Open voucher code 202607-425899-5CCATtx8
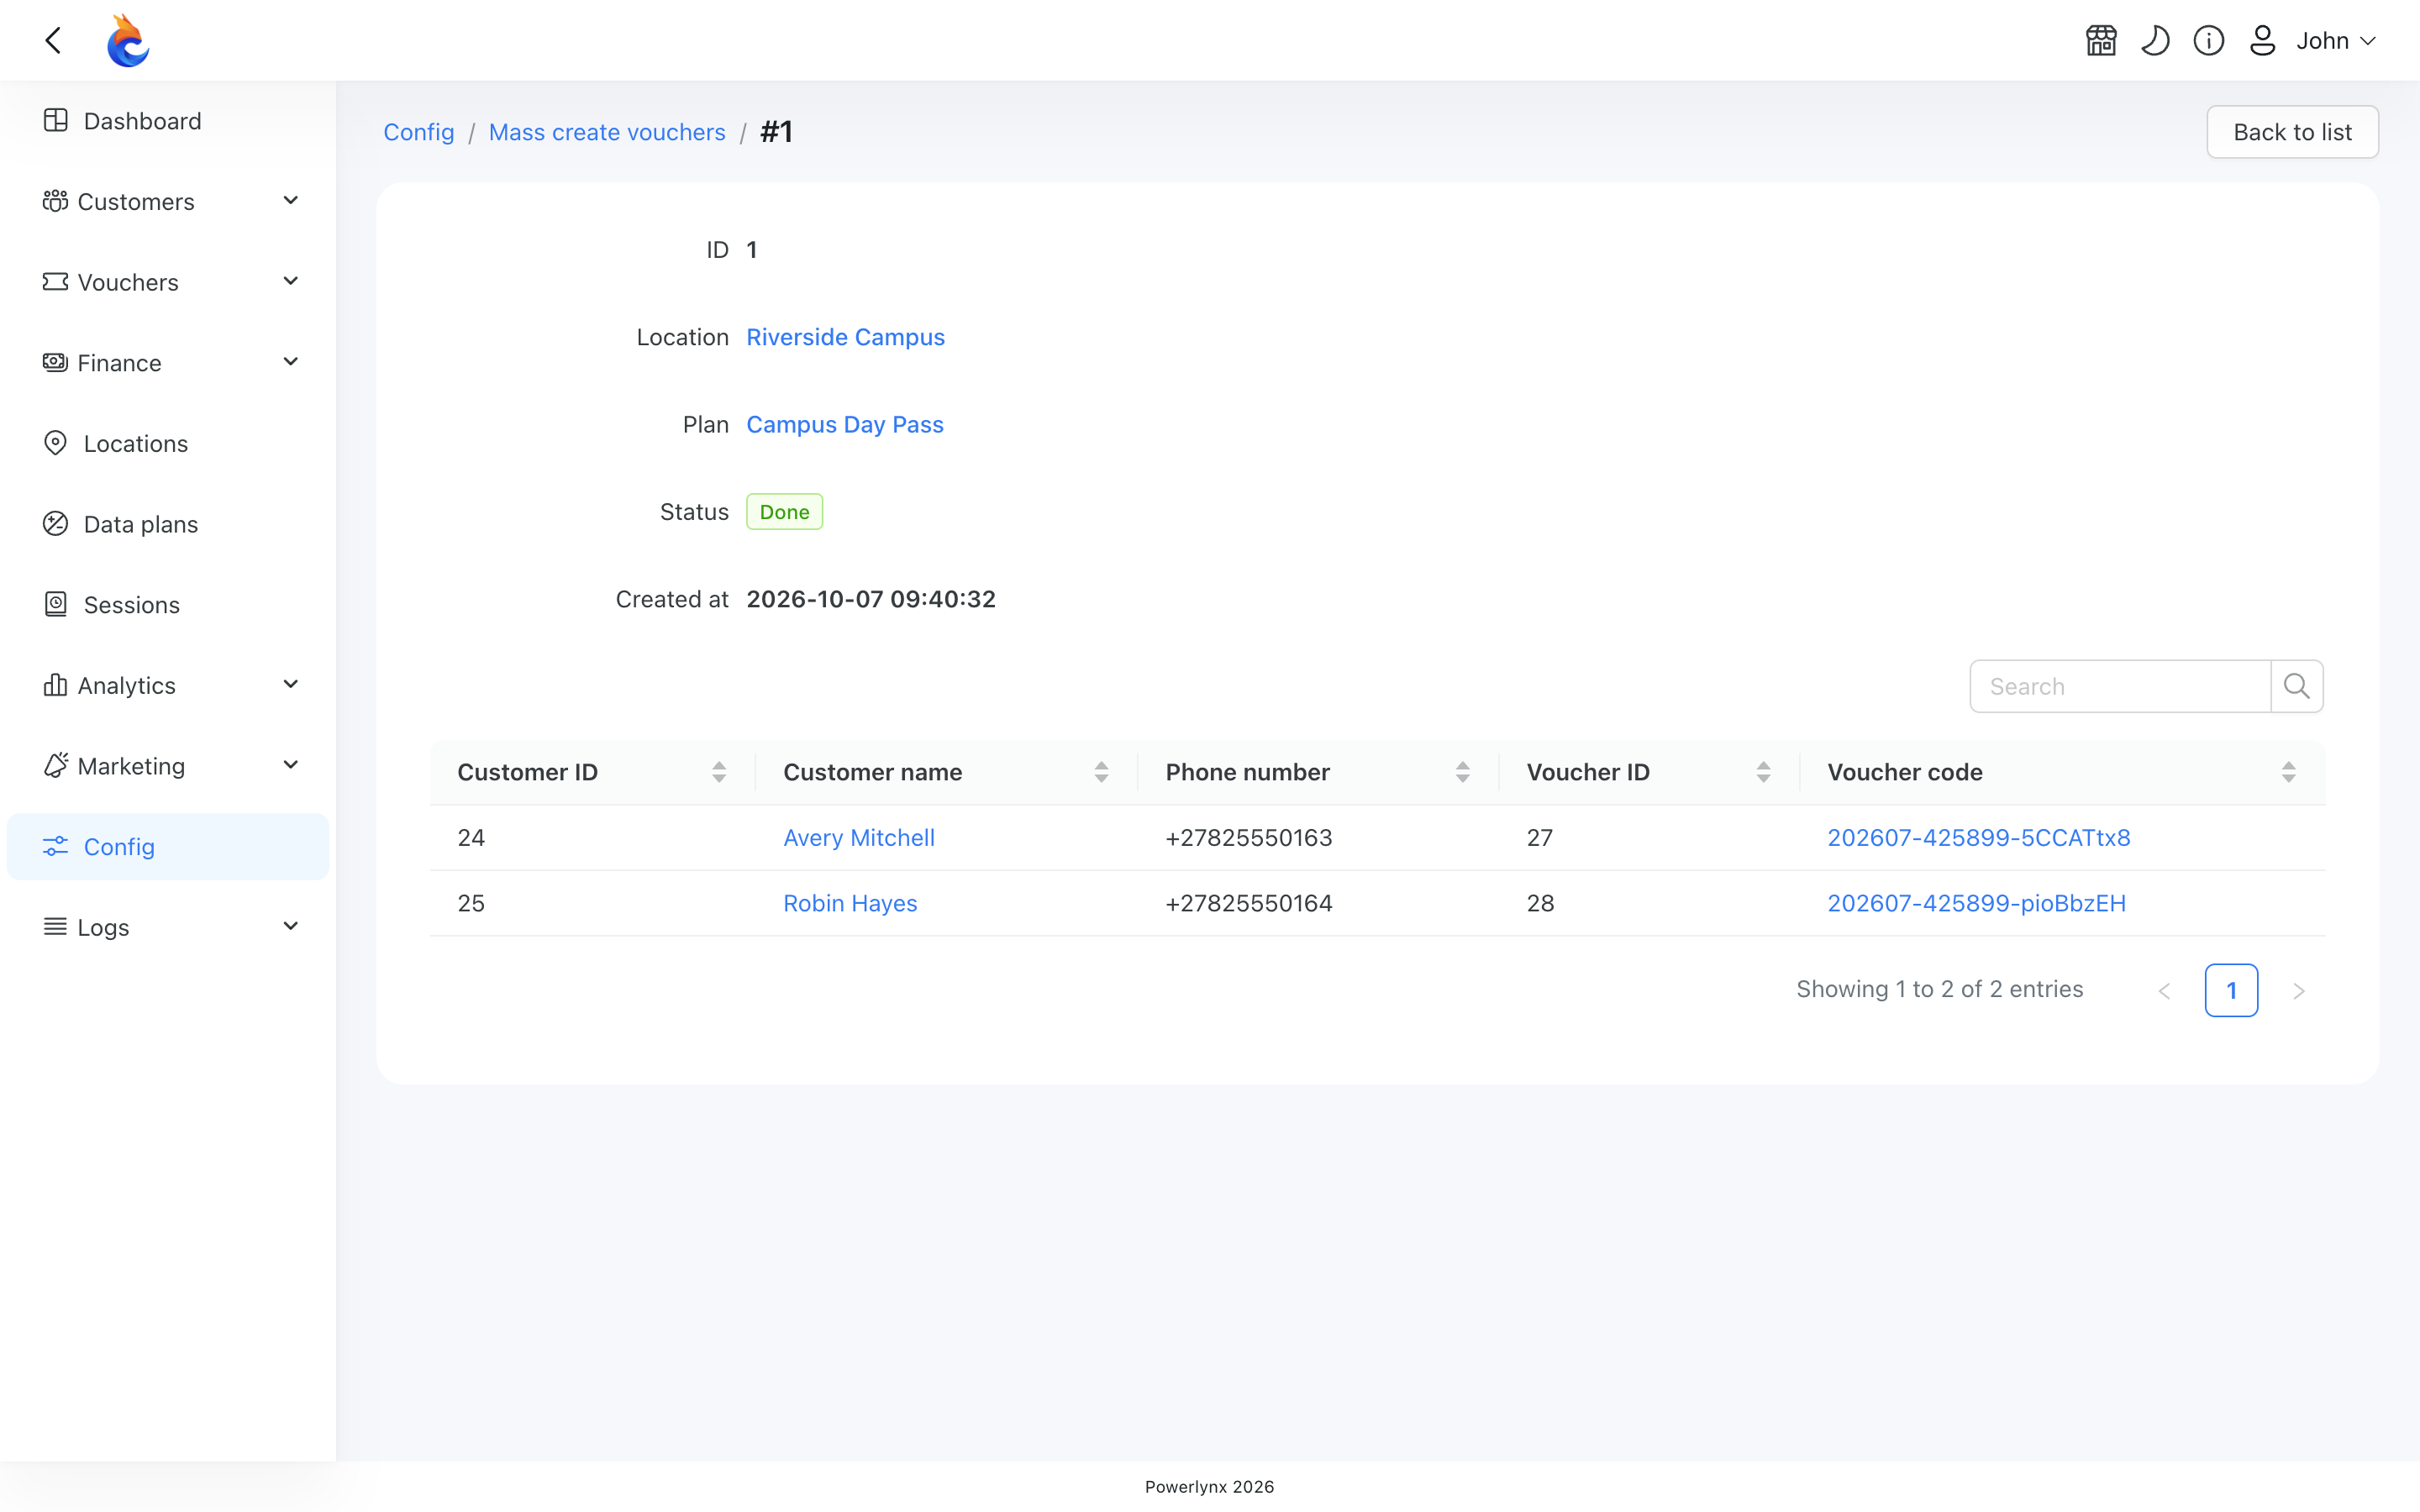The width and height of the screenshot is (2420, 1512). [1979, 838]
